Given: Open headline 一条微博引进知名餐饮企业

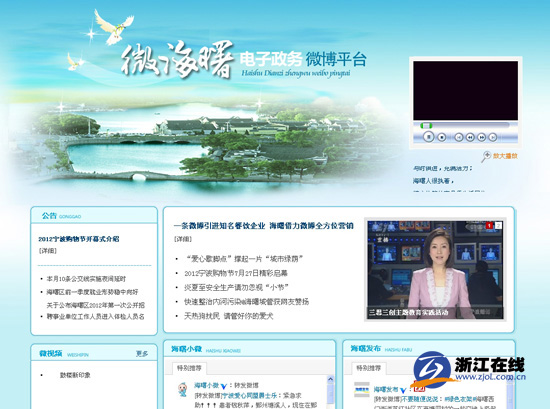Looking at the screenshot, I should point(219,226).
